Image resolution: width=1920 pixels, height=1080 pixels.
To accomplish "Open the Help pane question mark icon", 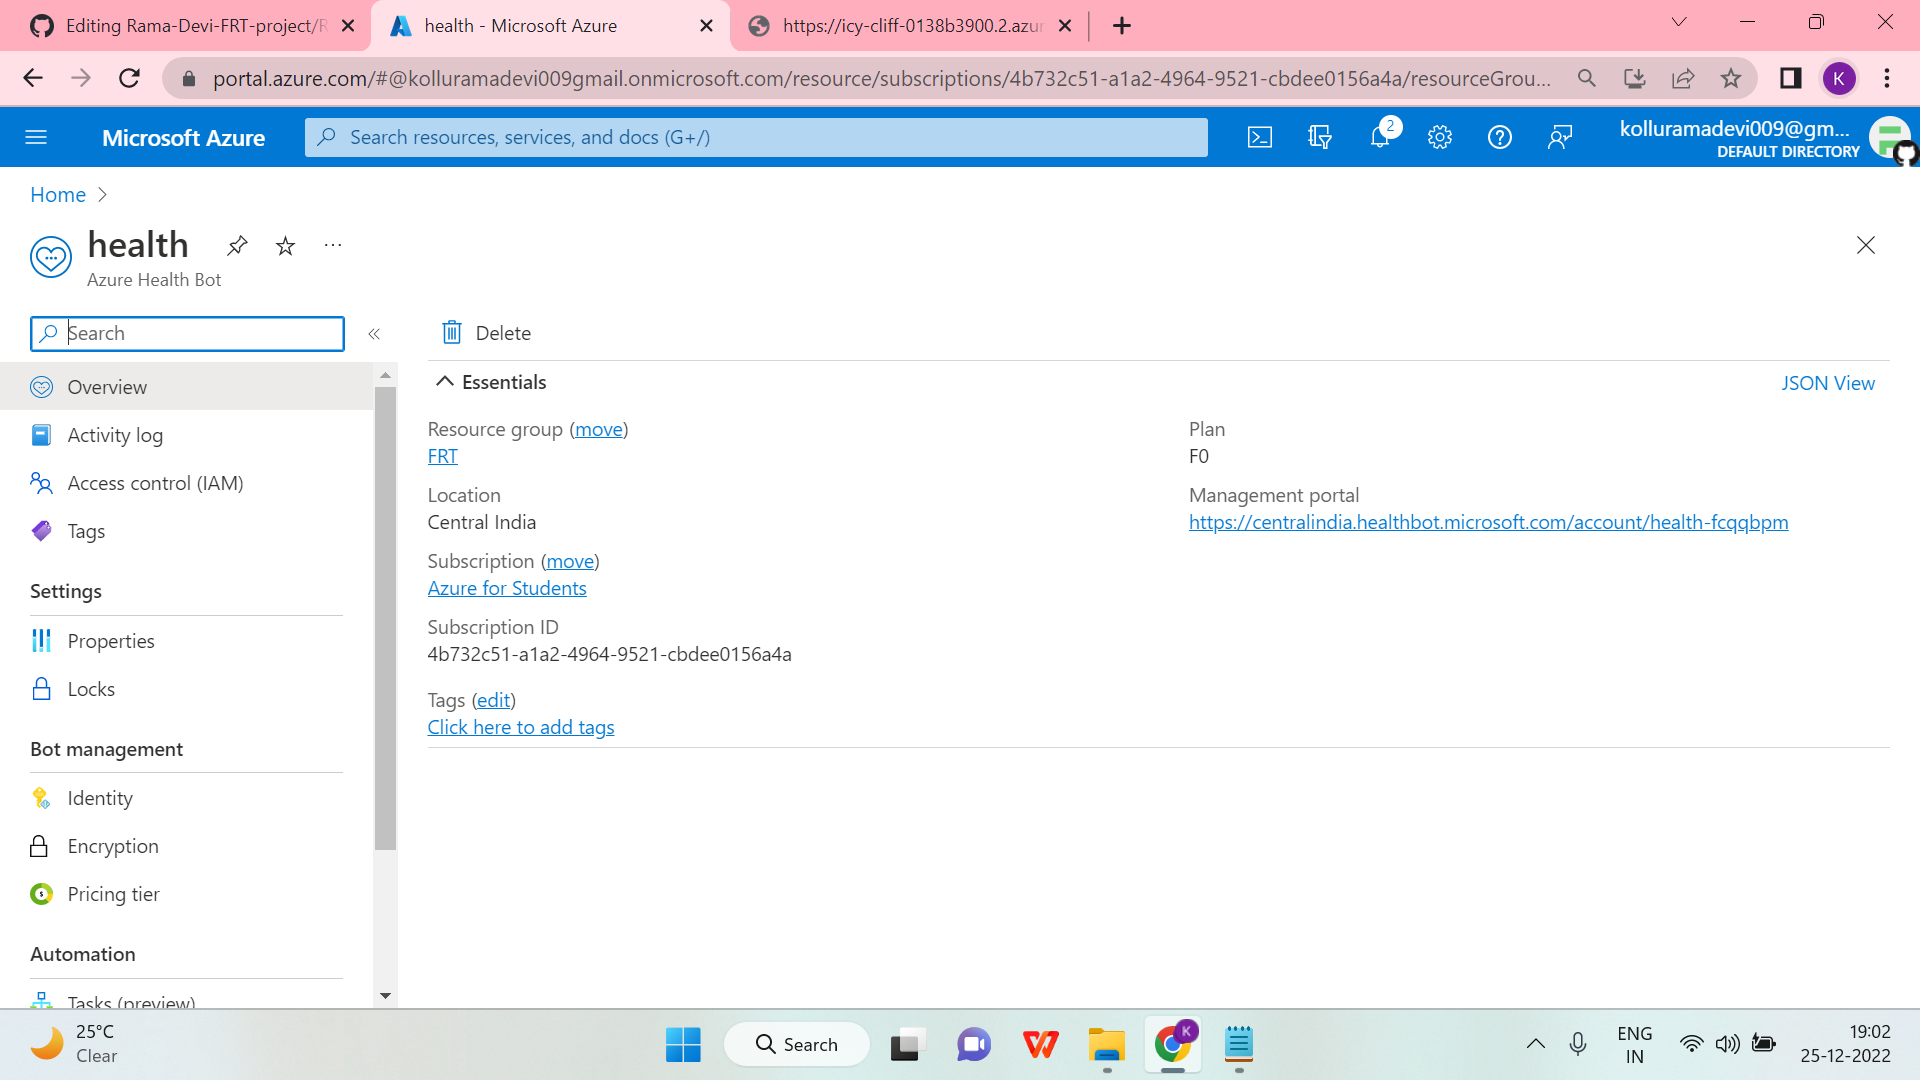I will click(x=1499, y=137).
